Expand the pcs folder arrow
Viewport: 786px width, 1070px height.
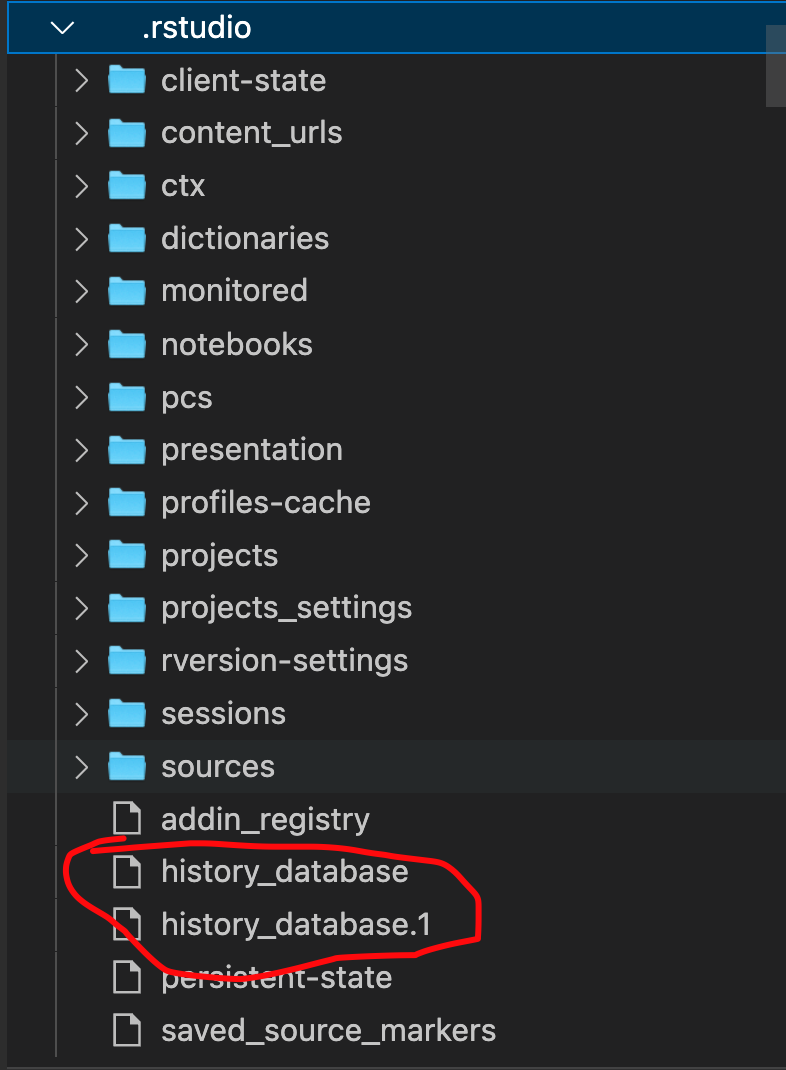(x=82, y=397)
